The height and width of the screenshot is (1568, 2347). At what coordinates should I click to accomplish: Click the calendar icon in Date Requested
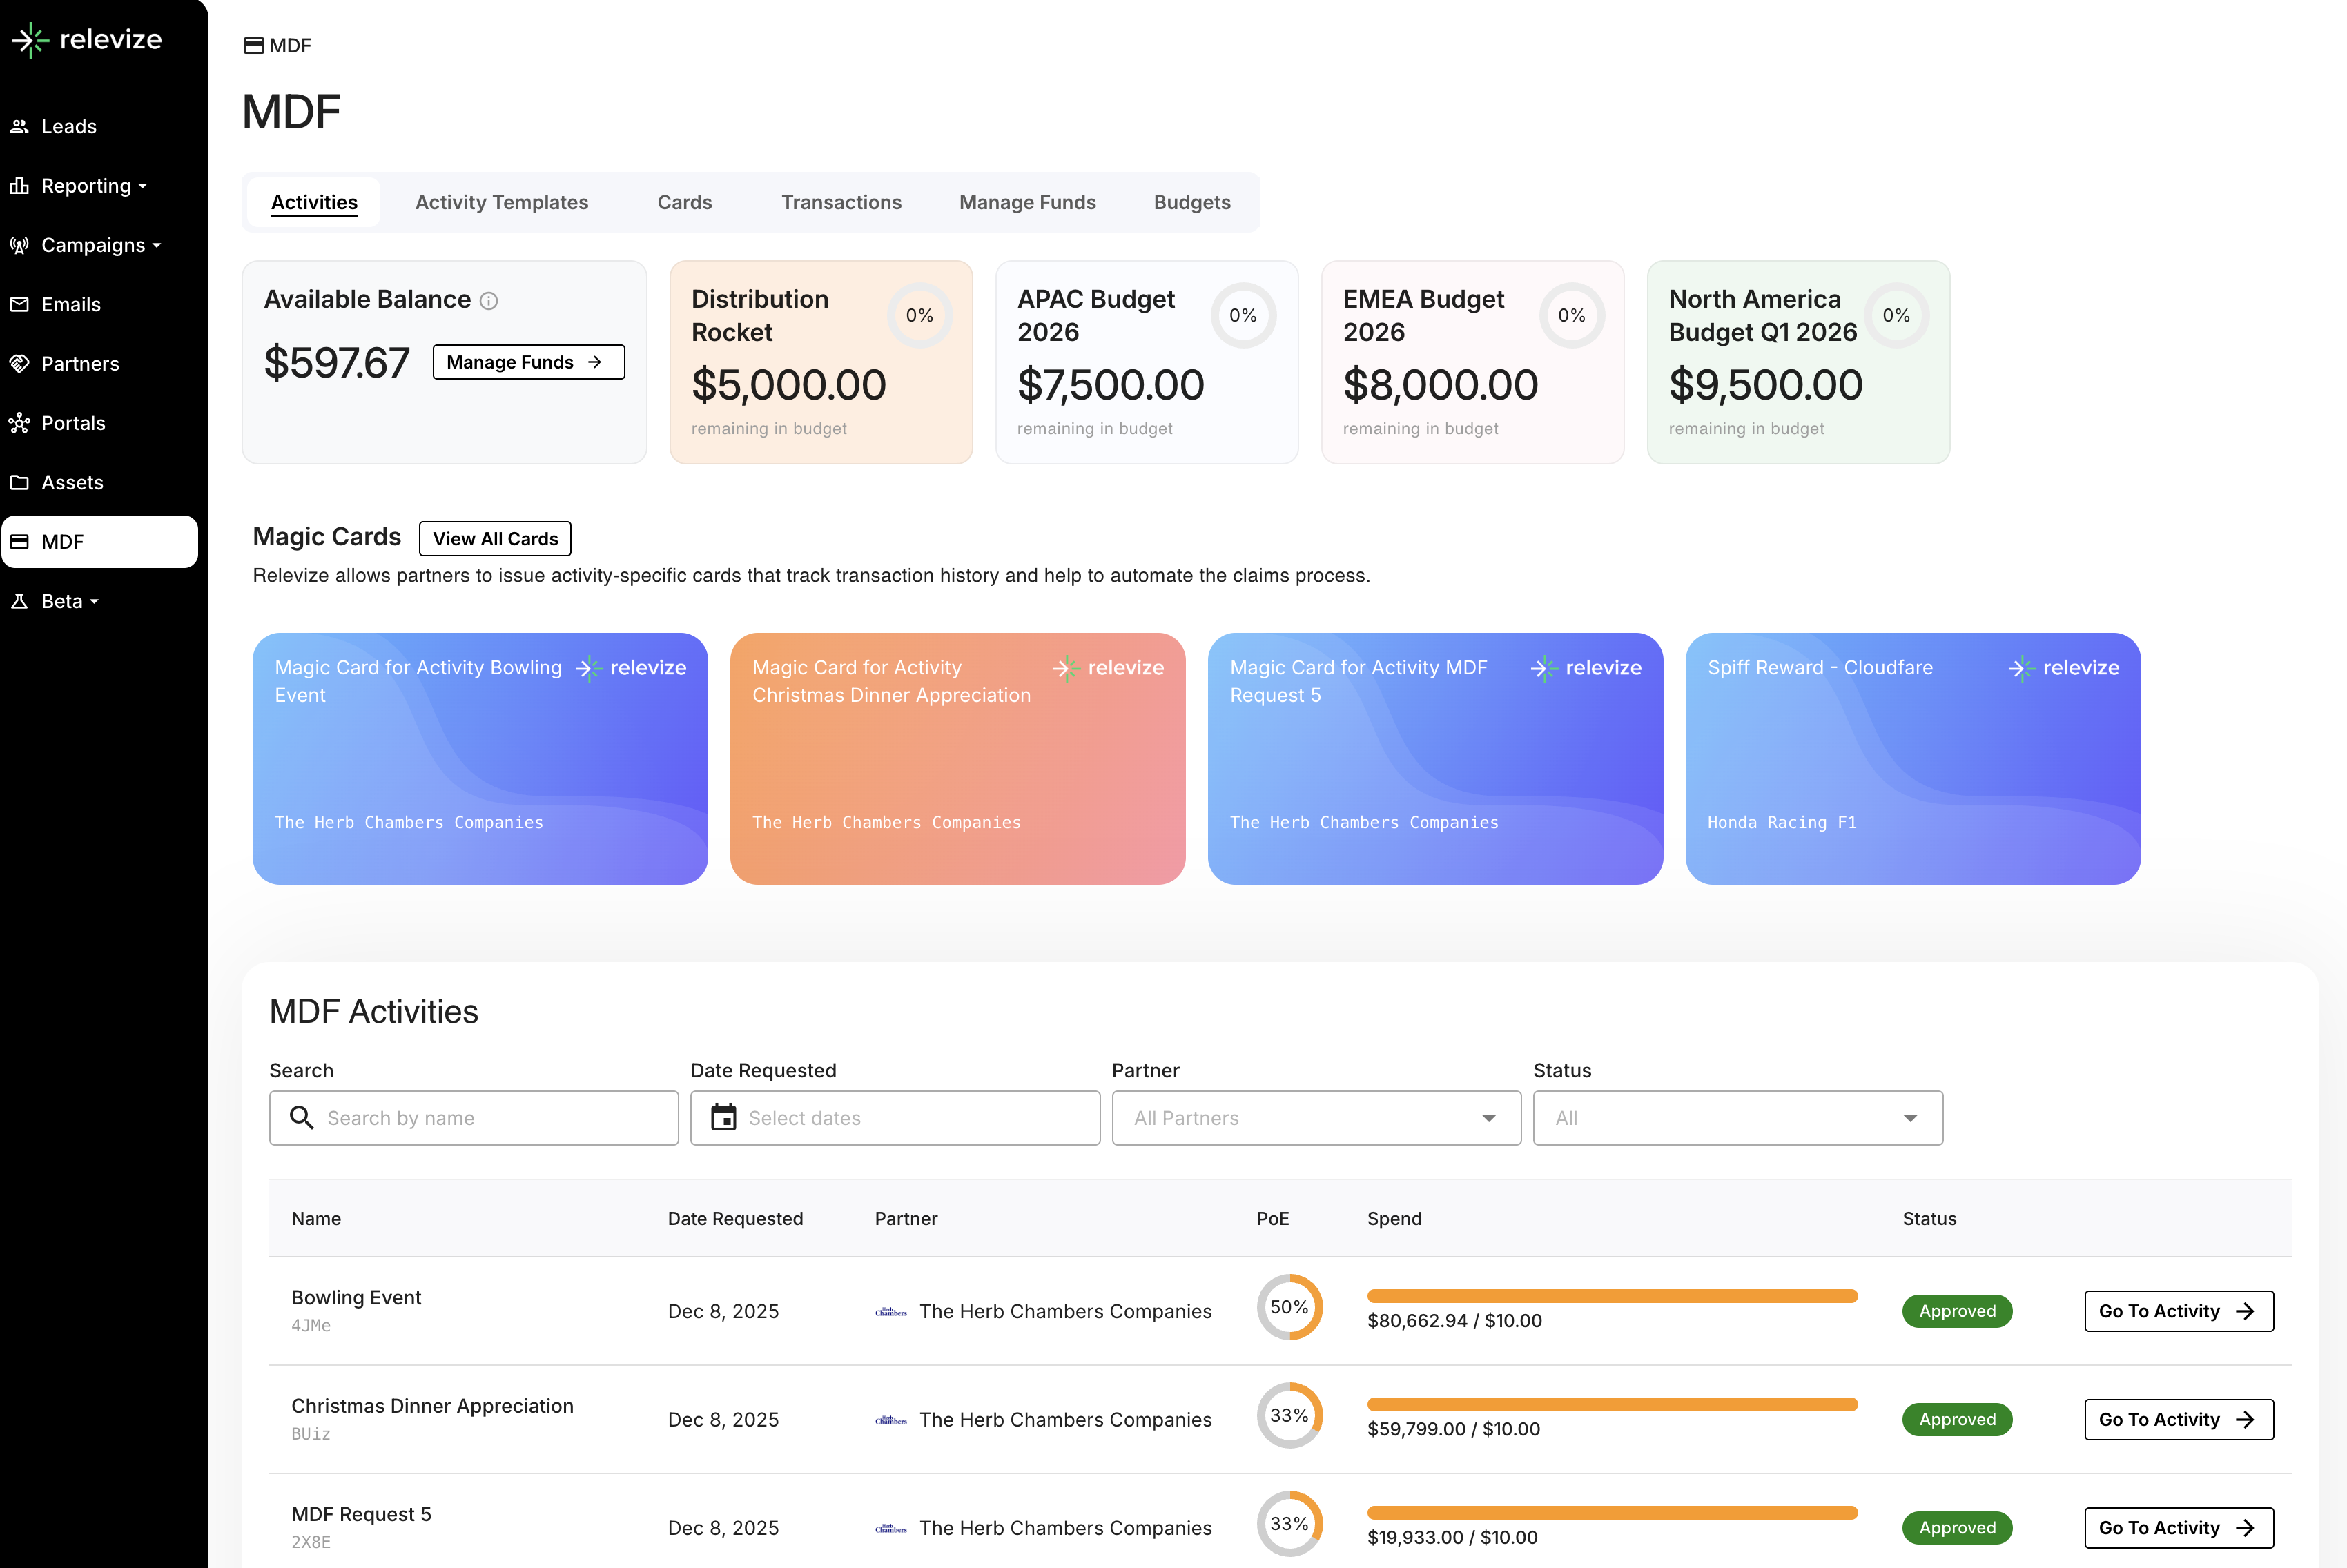(x=723, y=1117)
